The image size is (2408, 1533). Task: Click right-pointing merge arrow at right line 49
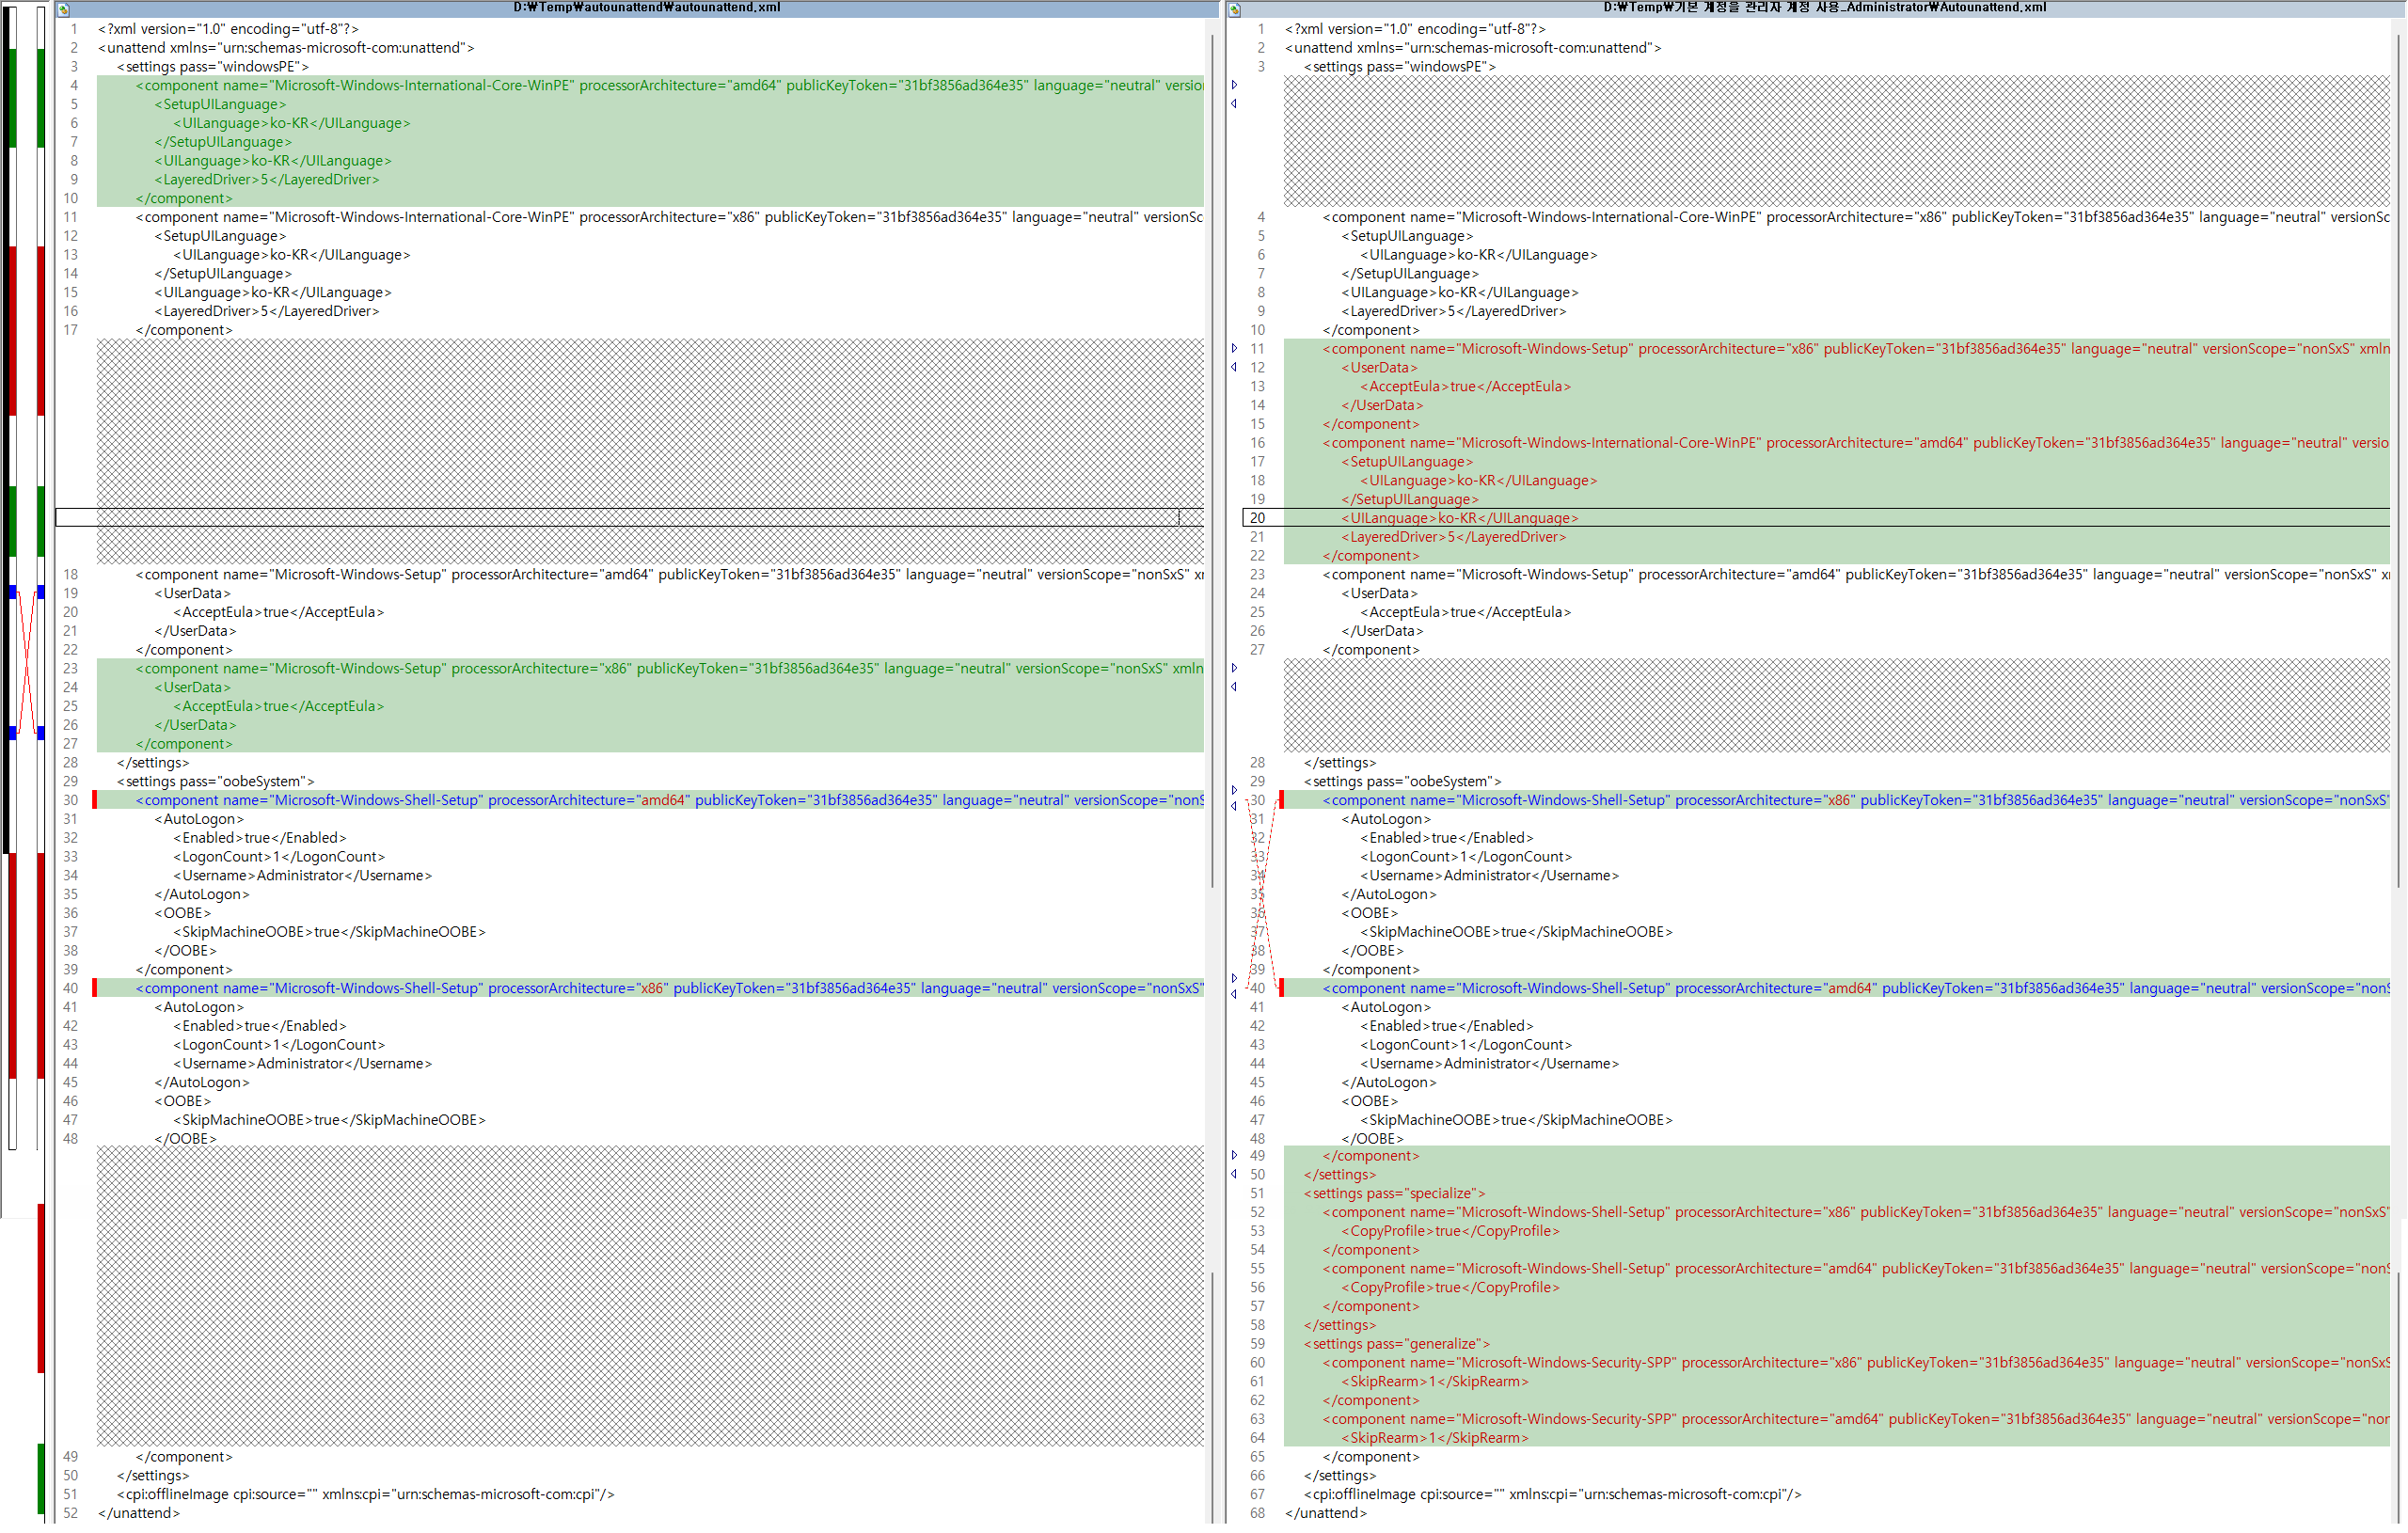pyautogui.click(x=1234, y=1156)
